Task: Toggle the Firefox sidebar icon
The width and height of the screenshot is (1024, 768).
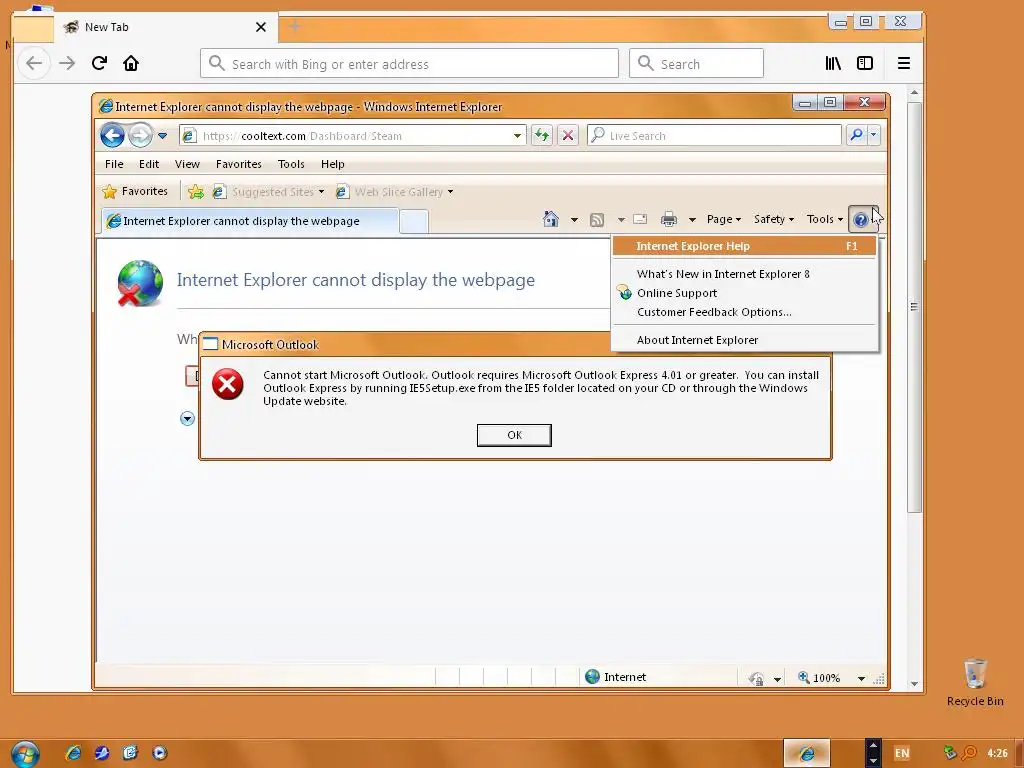Action: tap(865, 63)
